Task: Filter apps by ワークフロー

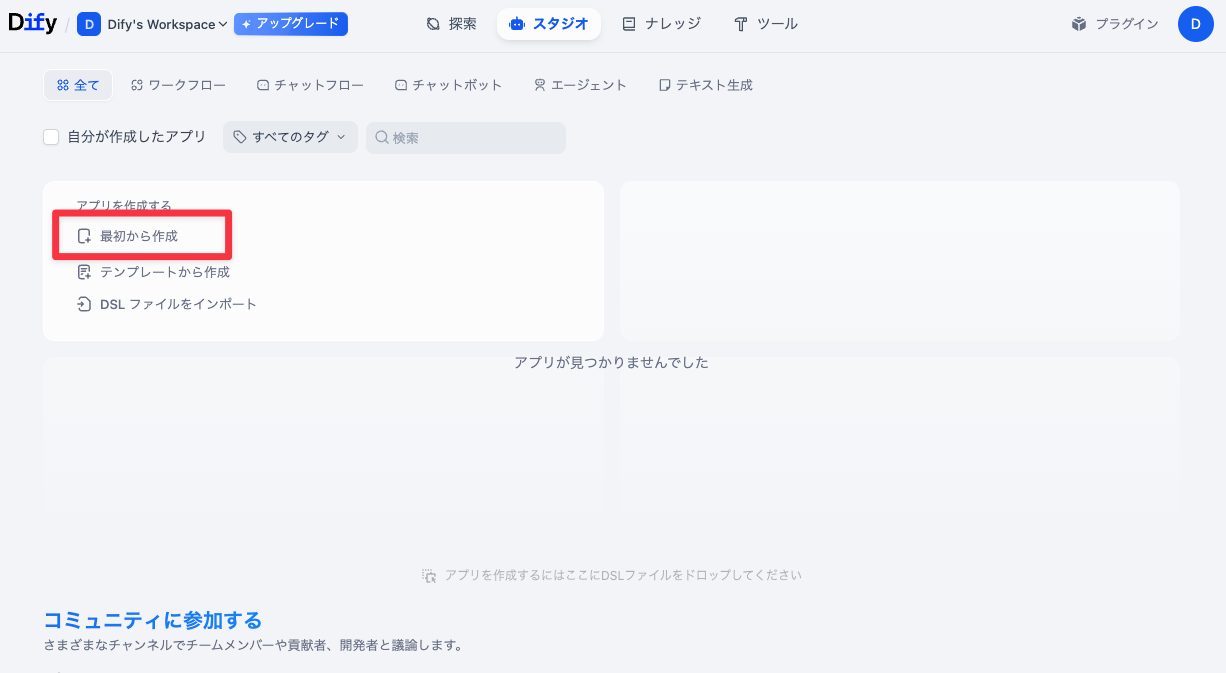Action: (178, 85)
